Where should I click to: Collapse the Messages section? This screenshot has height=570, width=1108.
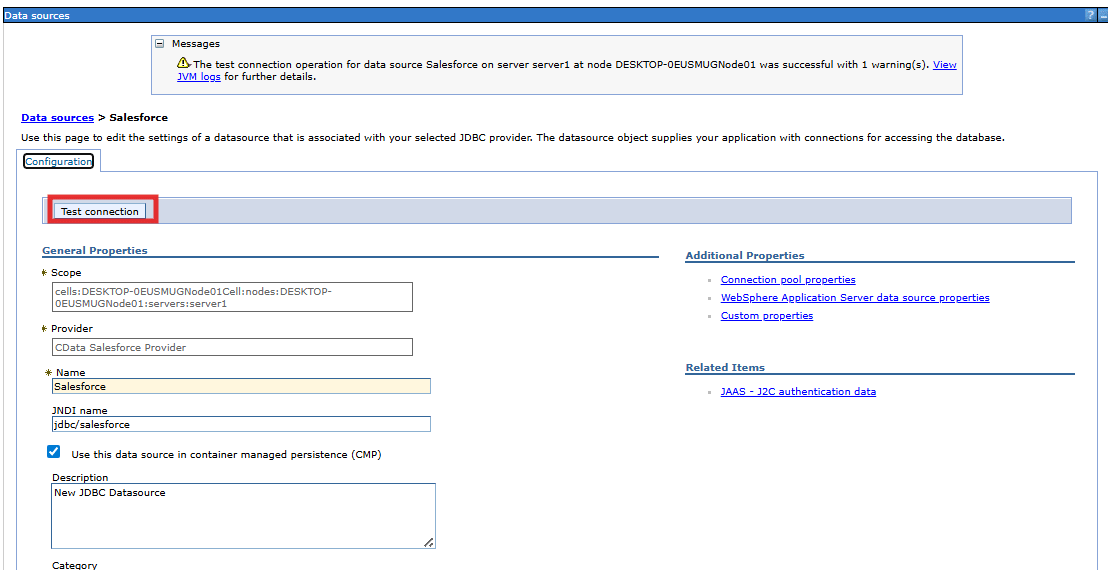click(x=159, y=44)
